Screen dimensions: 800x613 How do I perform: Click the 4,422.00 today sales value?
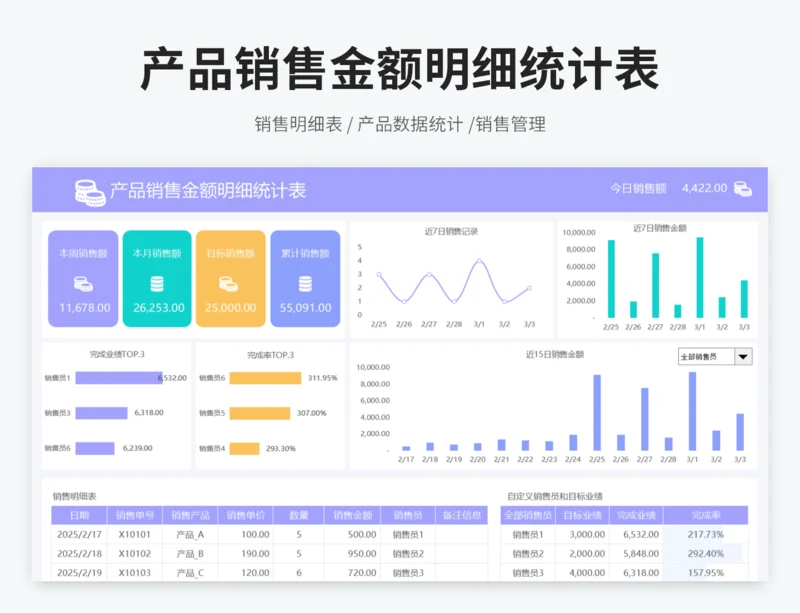point(705,188)
